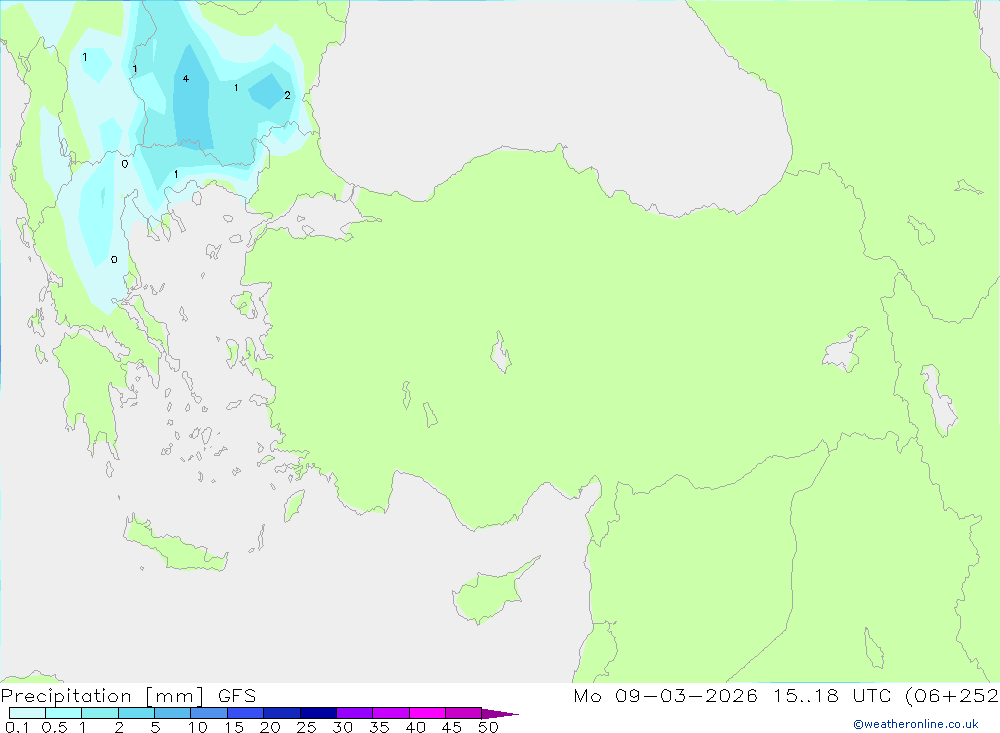This screenshot has height=733, width=1000.
Task: Click the 0.5–1 mm legend color swatch
Action: 64,713
